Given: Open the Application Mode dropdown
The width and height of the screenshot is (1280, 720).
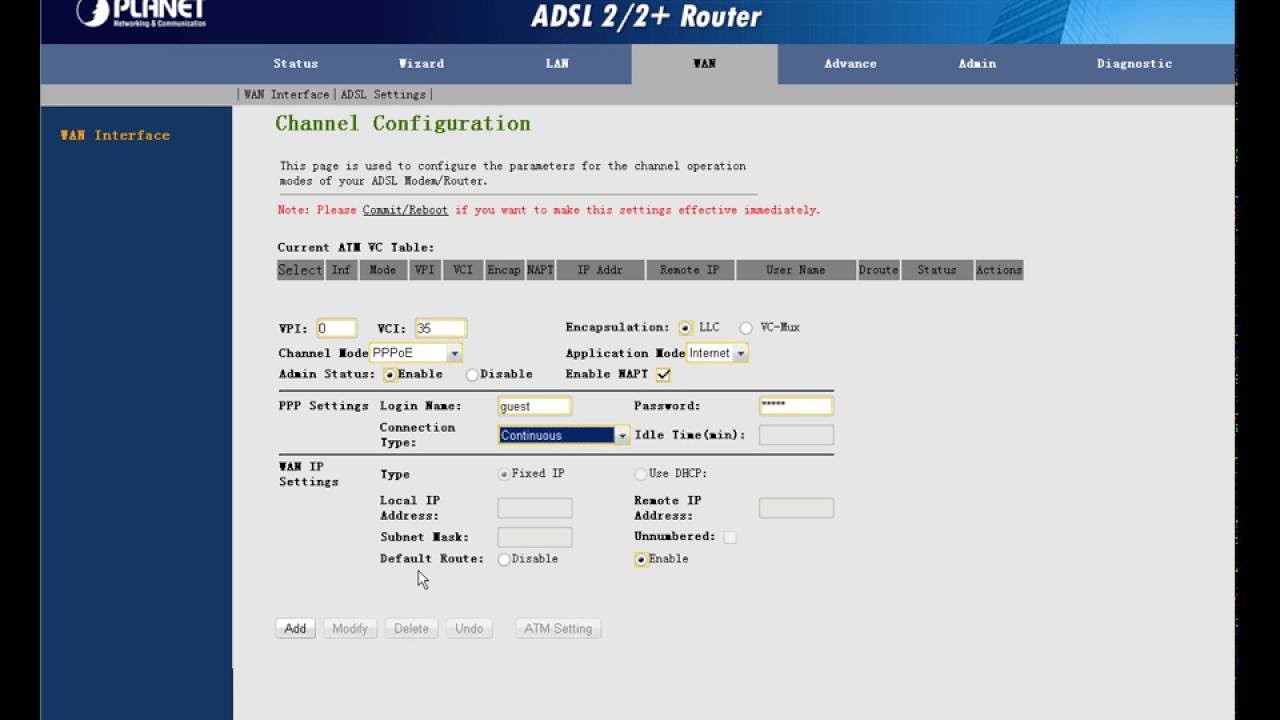Looking at the screenshot, I should pos(717,353).
